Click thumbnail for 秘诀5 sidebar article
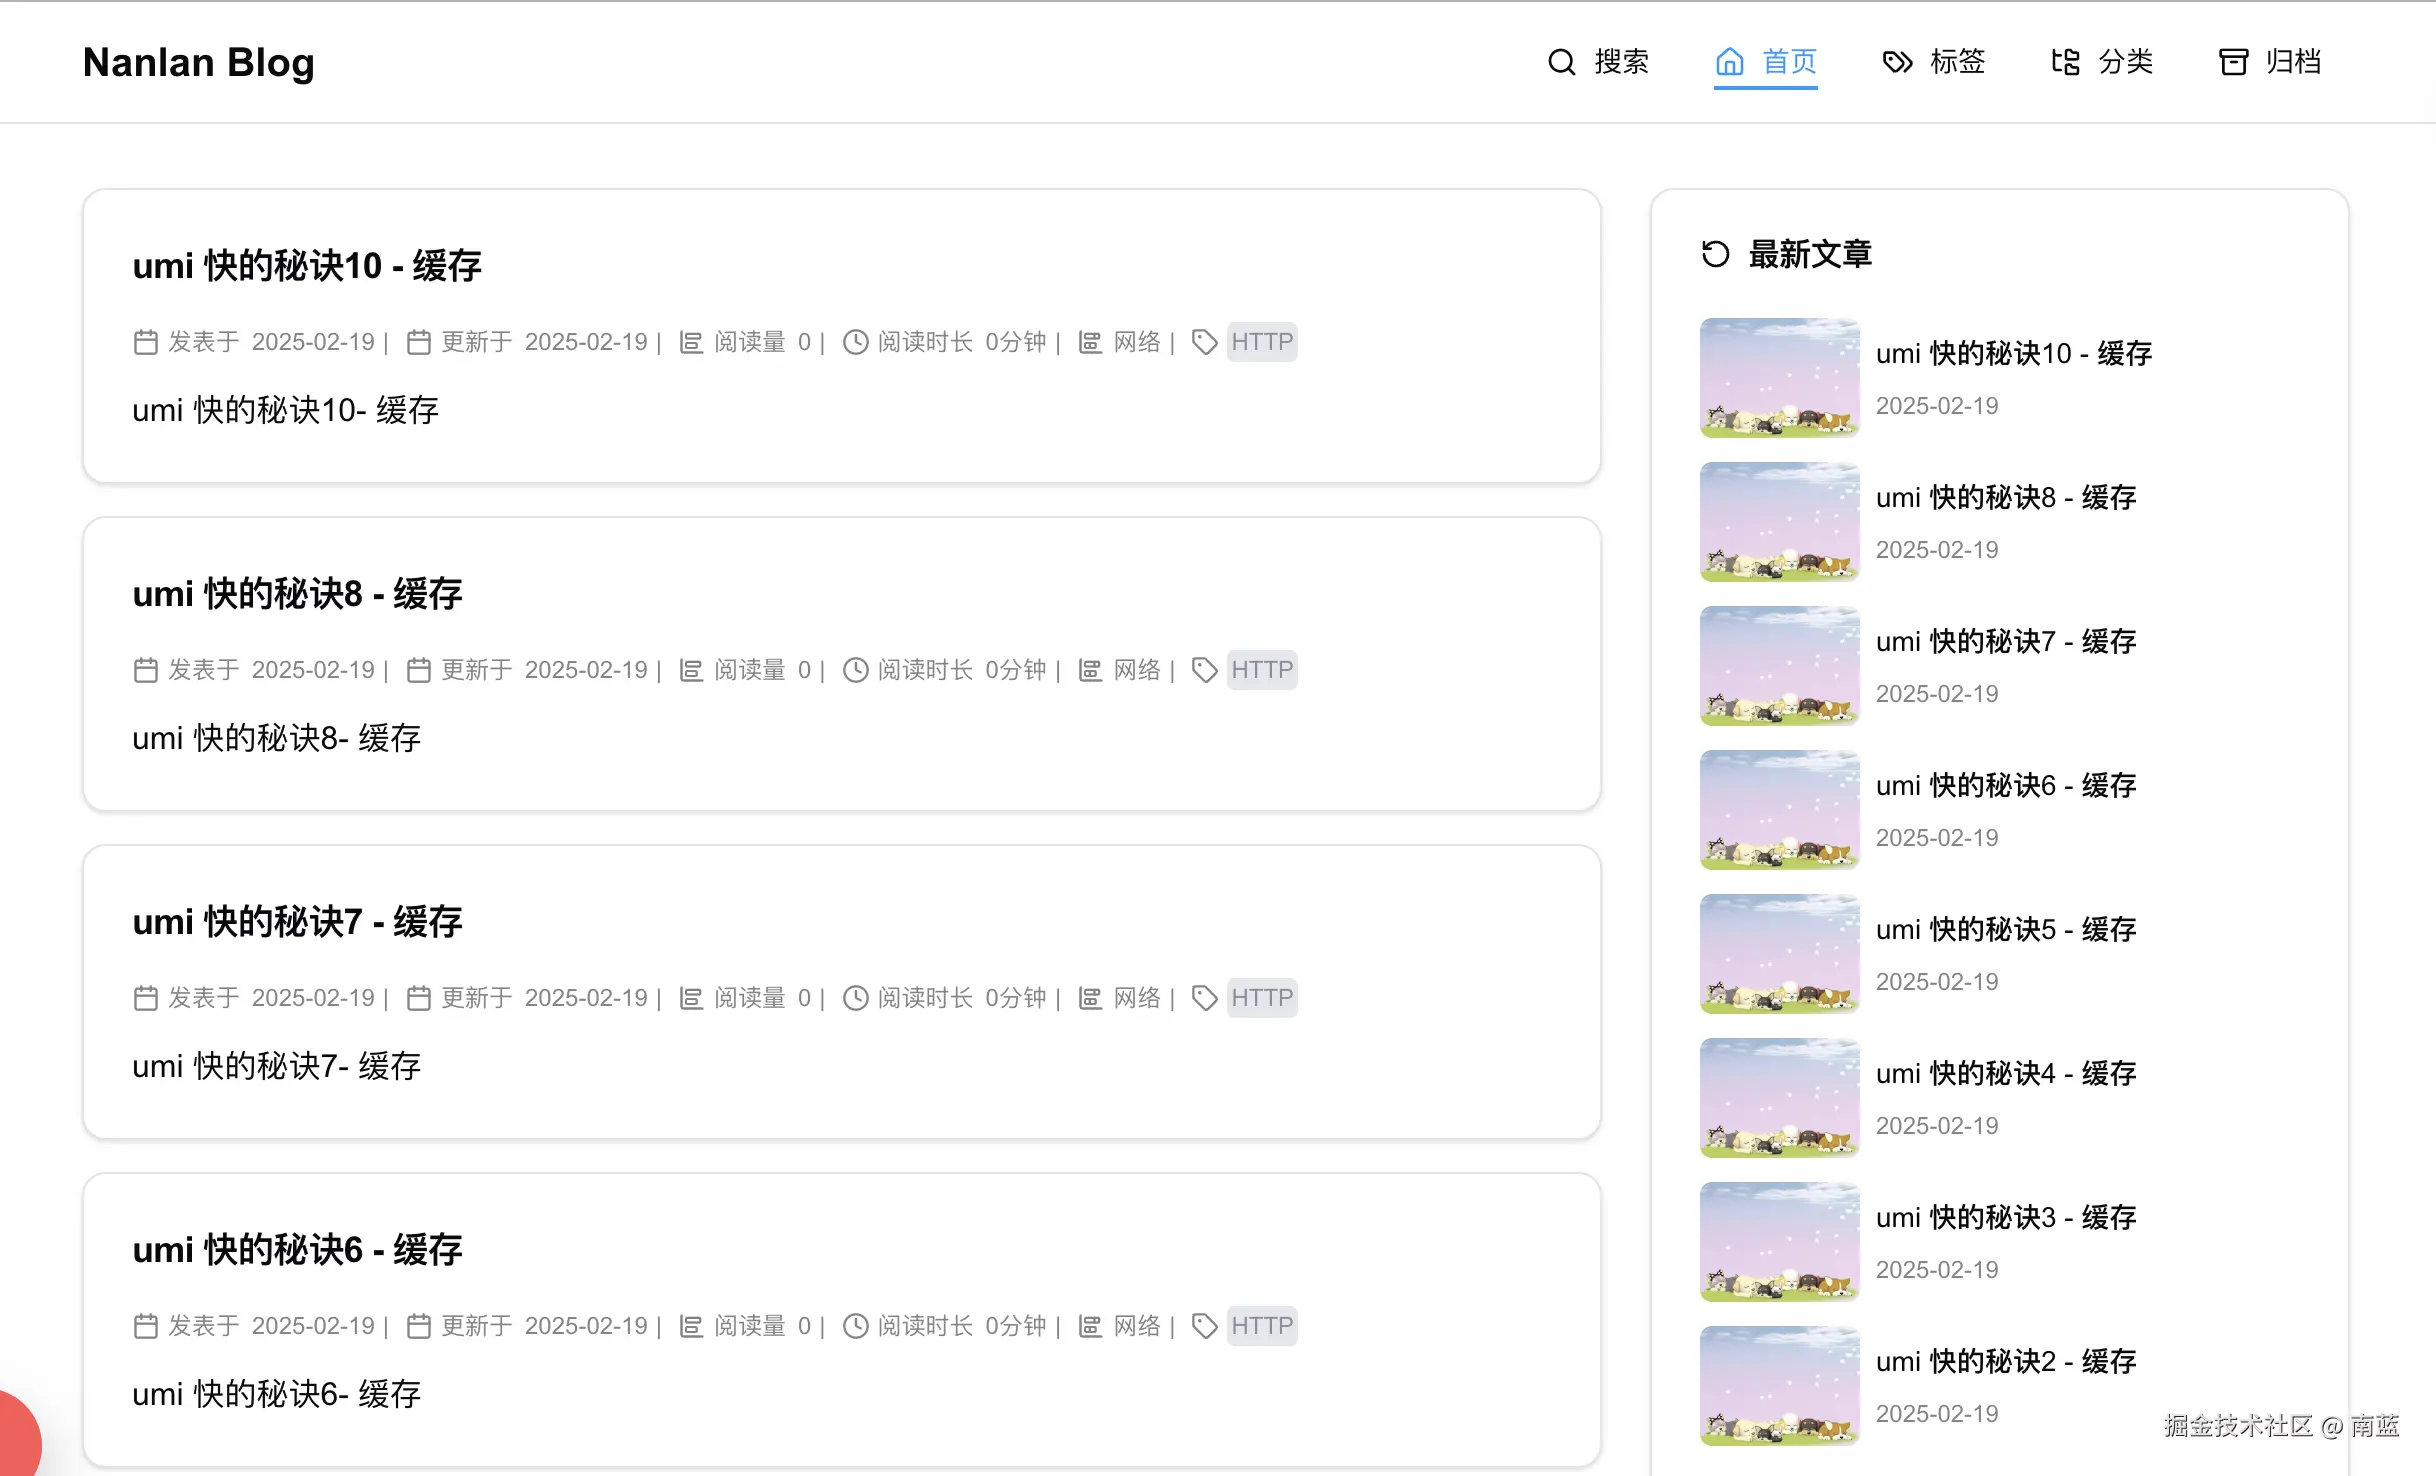Screen dimensions: 2436x1476 1779,954
